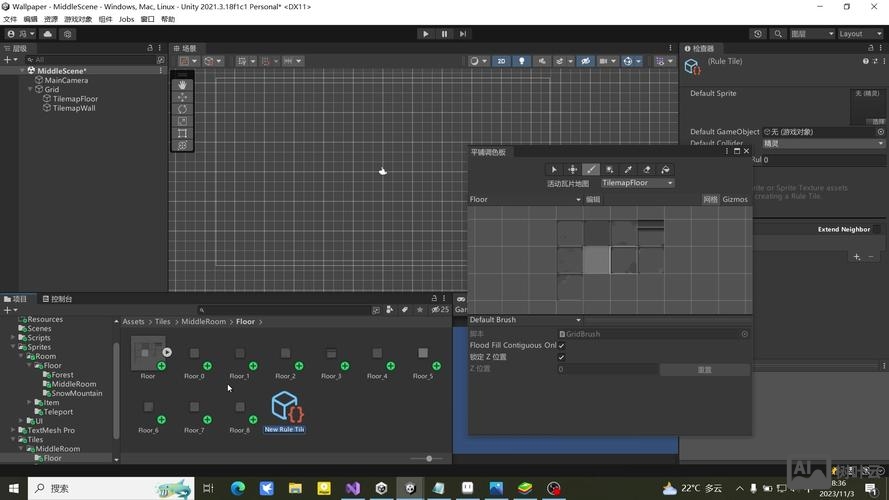Viewport: 889px width, 500px height.
Task: Open the Default Brush dropdown
Action: click(525, 320)
